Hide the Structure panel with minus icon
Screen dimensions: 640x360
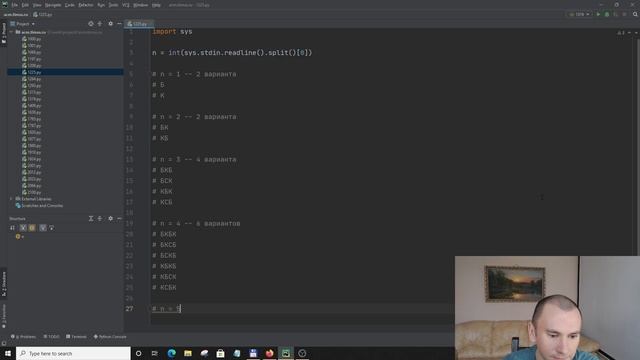pos(119,218)
